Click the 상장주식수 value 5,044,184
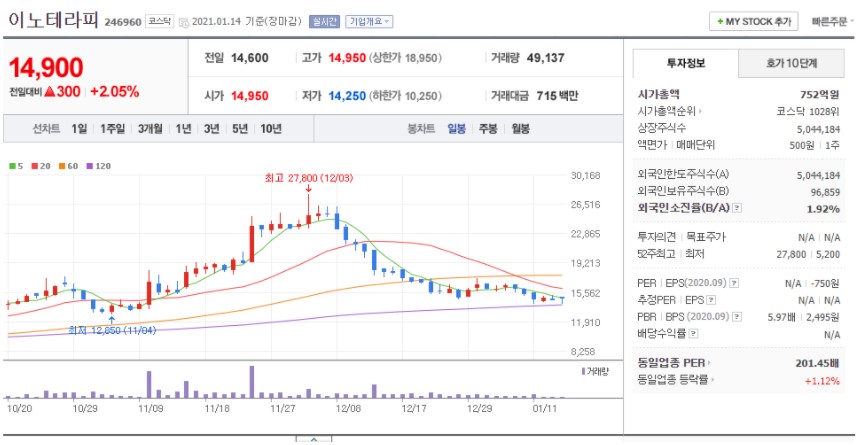Screen dimensions: 857x445 [x=818, y=129]
